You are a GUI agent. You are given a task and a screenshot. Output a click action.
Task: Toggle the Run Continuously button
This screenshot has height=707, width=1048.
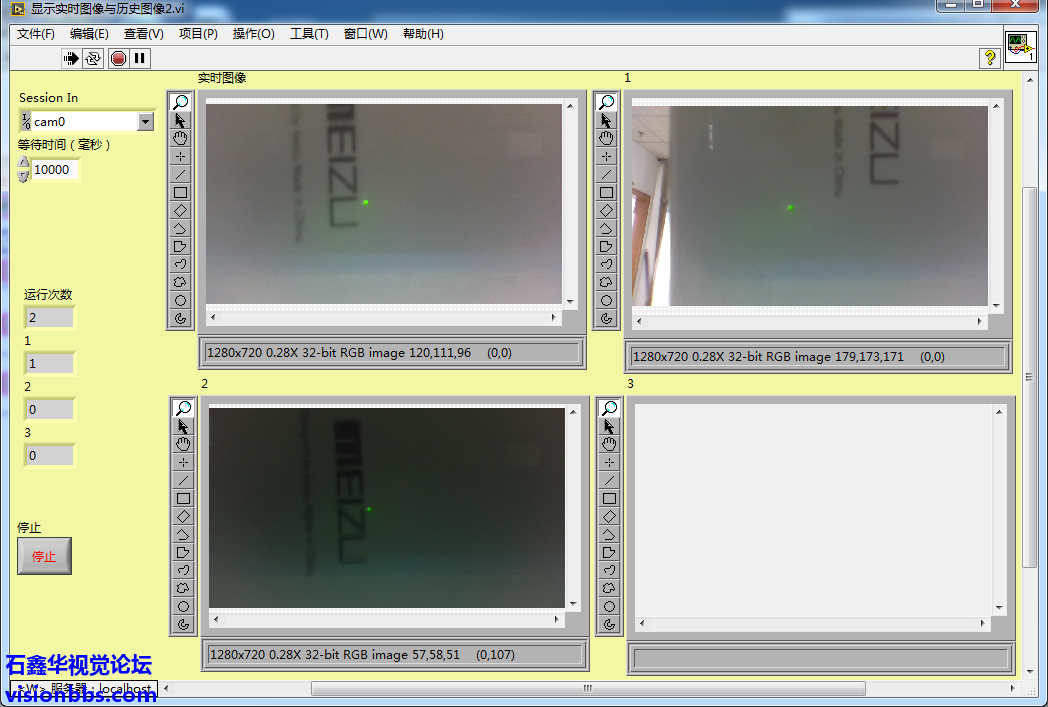coord(93,58)
